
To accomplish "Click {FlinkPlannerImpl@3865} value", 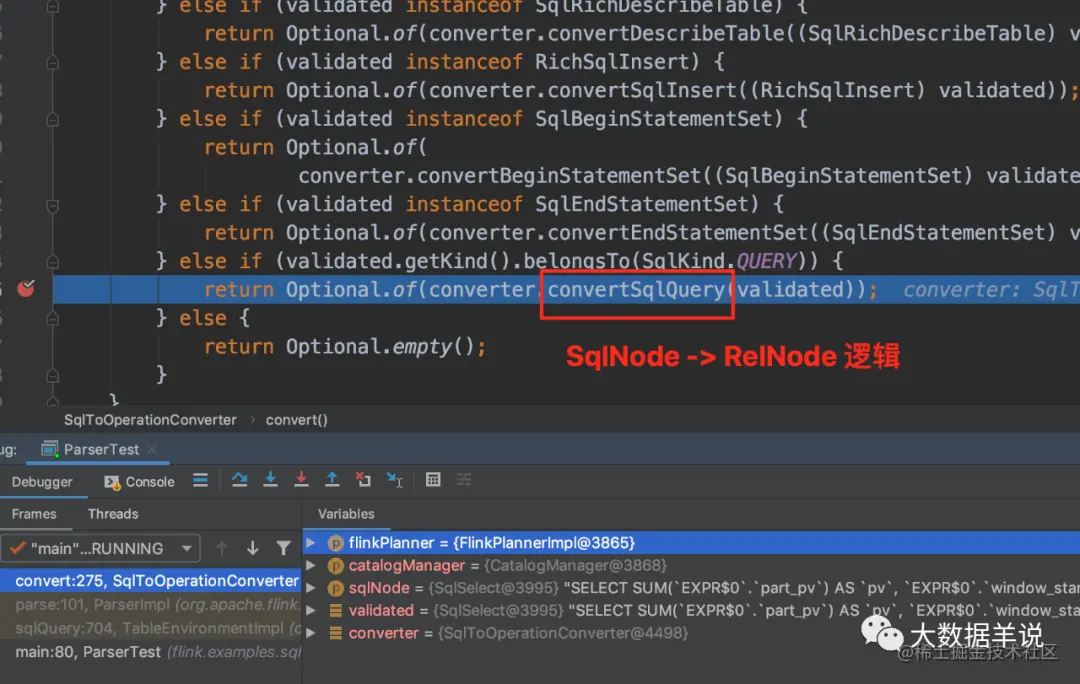I will 543,543.
